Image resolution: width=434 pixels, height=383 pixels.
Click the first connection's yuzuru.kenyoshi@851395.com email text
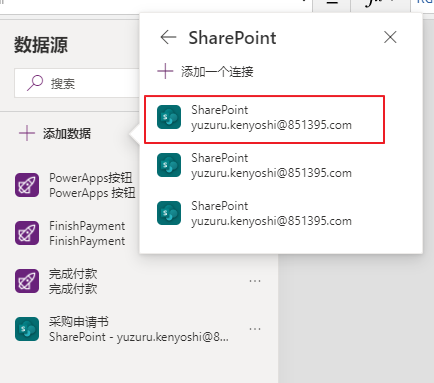[x=271, y=125]
